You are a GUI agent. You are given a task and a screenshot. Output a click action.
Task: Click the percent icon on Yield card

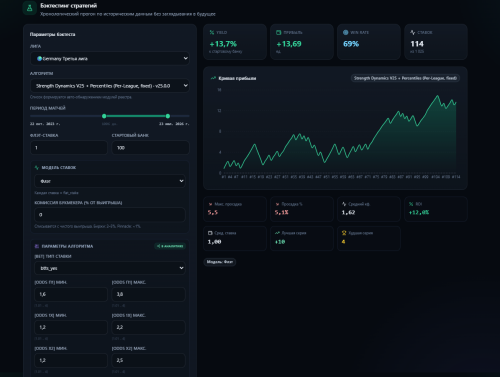click(x=212, y=32)
